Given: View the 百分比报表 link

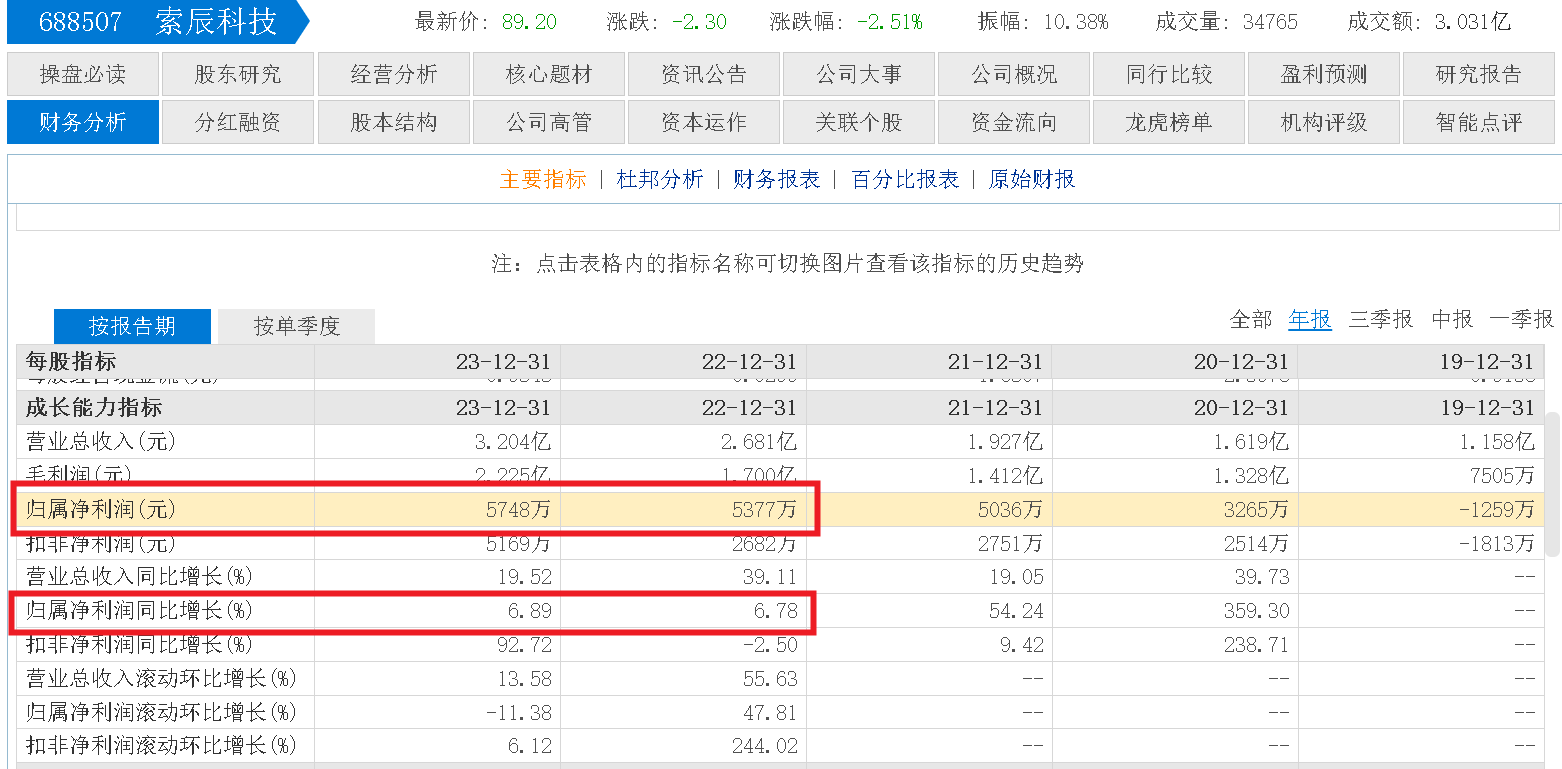Looking at the screenshot, I should click(905, 180).
